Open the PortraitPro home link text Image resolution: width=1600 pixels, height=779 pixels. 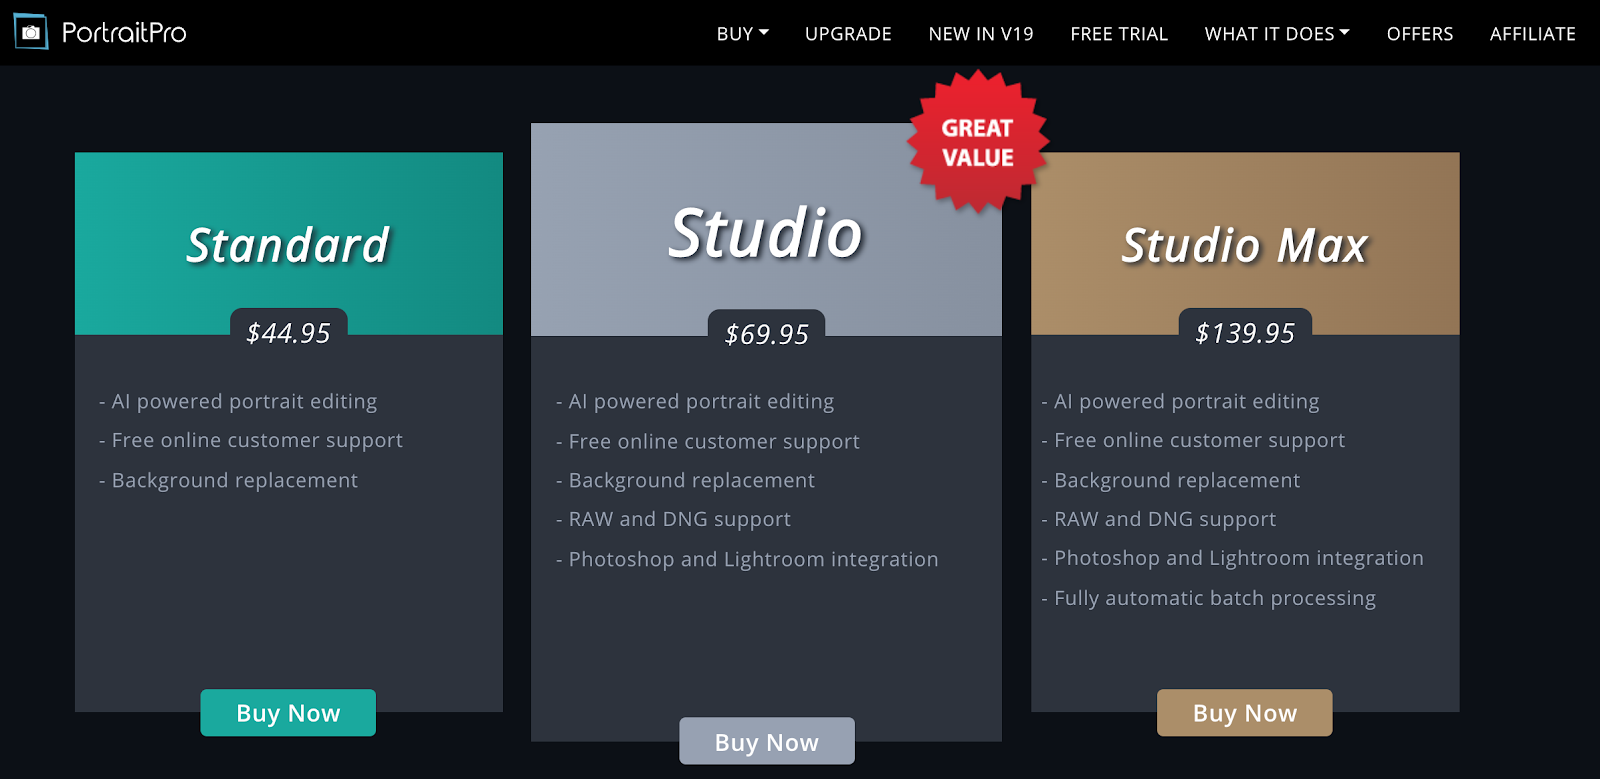pyautogui.click(x=124, y=33)
